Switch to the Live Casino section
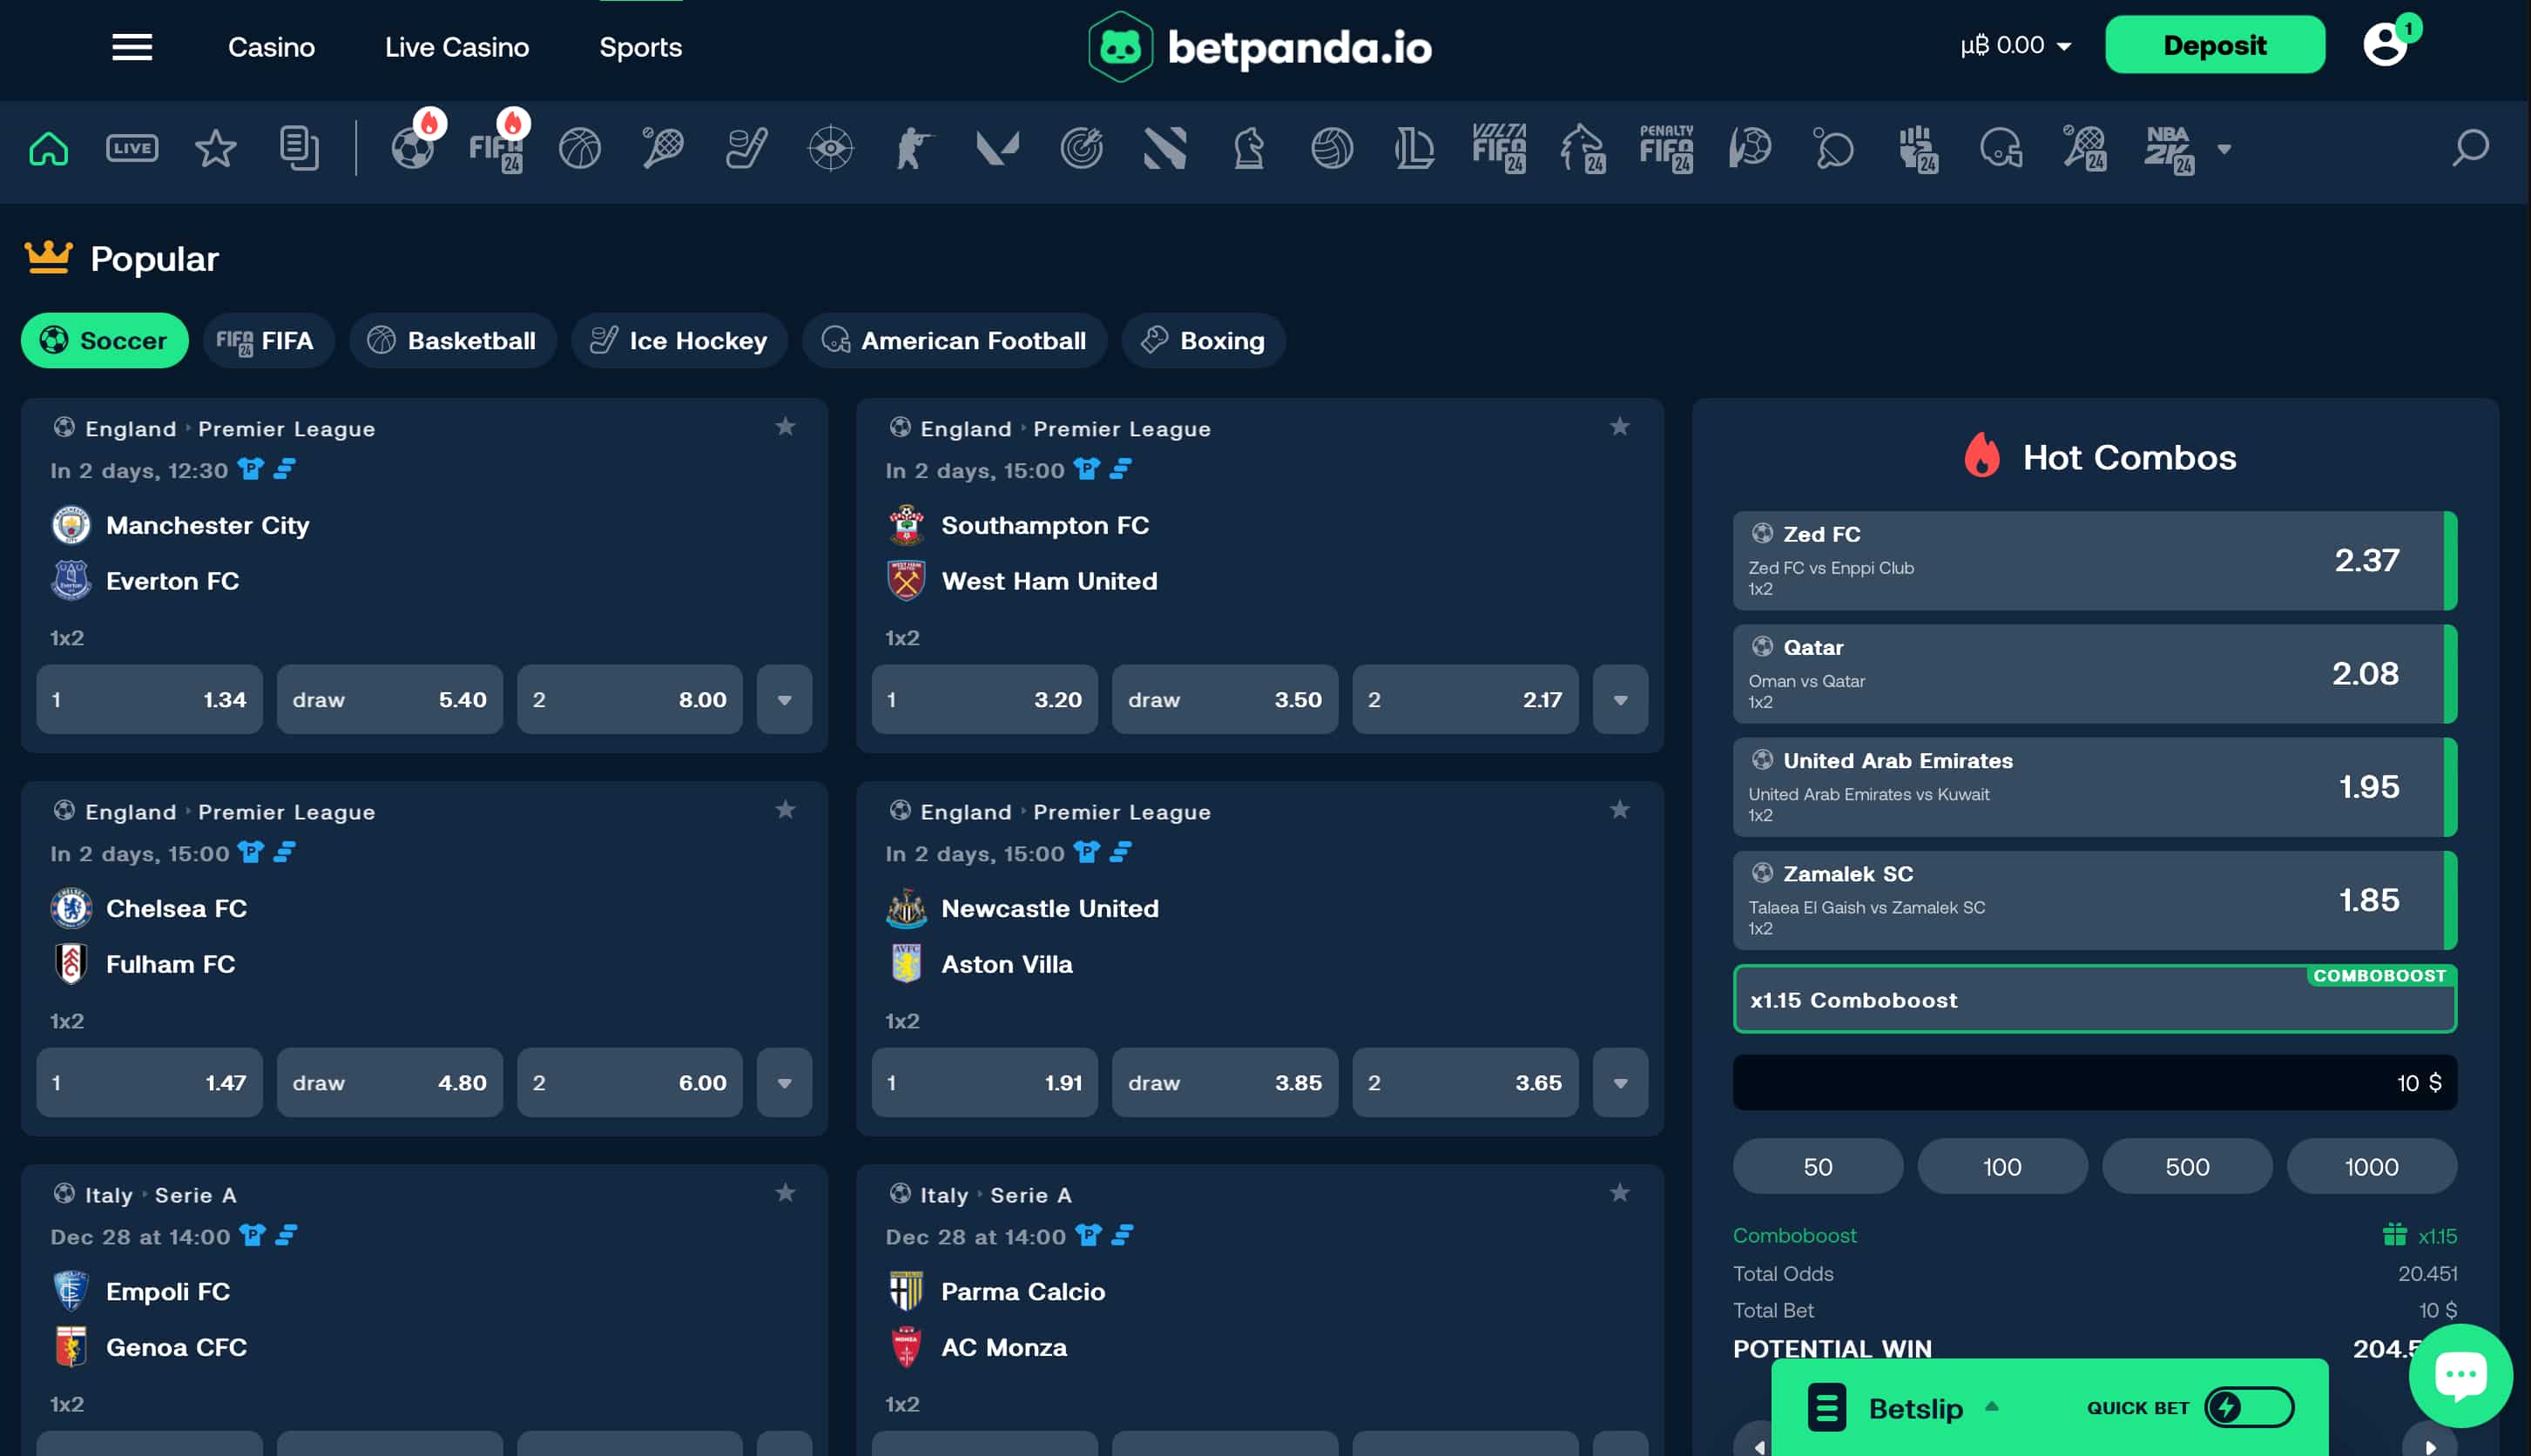Viewport: 2531px width, 1456px height. point(456,46)
